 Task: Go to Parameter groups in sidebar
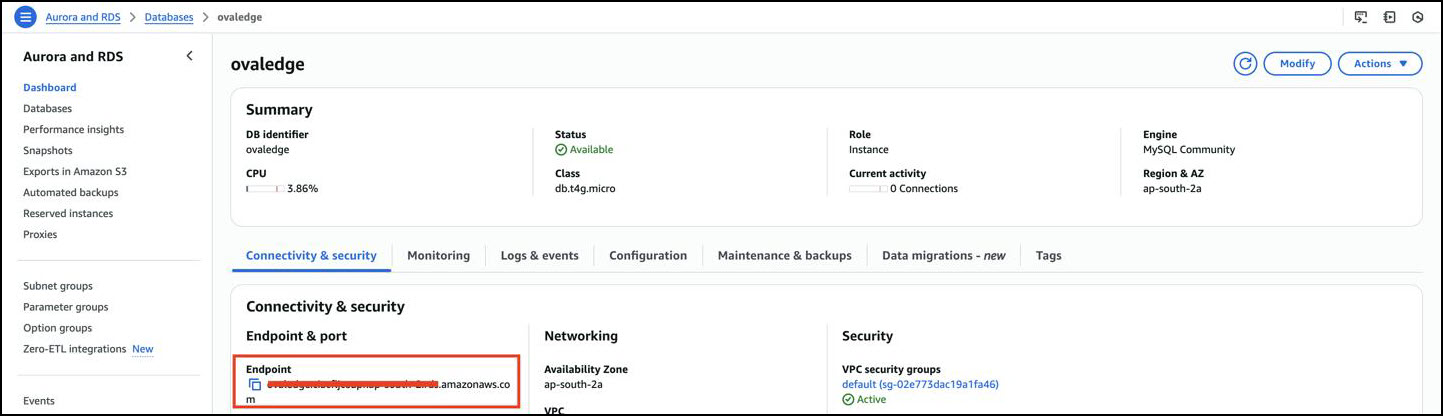click(x=66, y=307)
